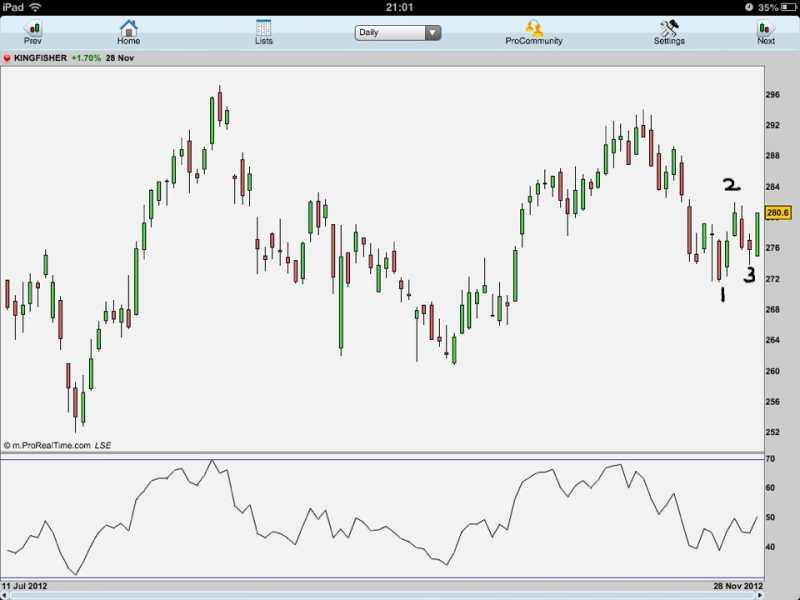Click the dropdown arrow next to Daily
The height and width of the screenshot is (600, 800).
click(x=432, y=32)
